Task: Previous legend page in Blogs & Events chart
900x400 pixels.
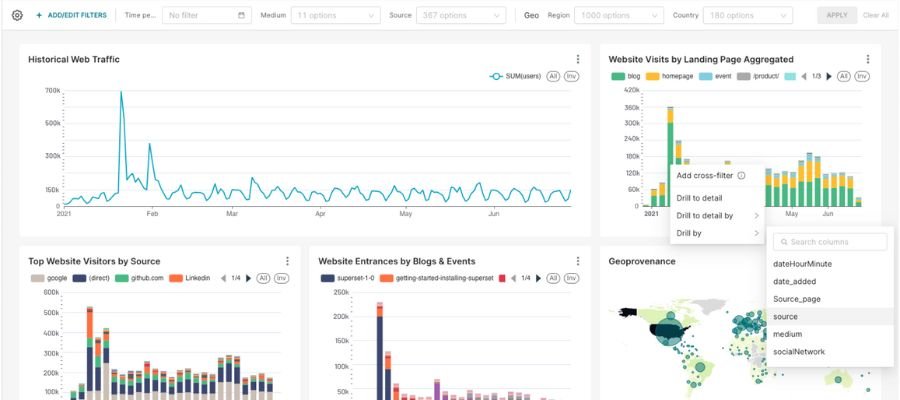Action: click(x=513, y=278)
